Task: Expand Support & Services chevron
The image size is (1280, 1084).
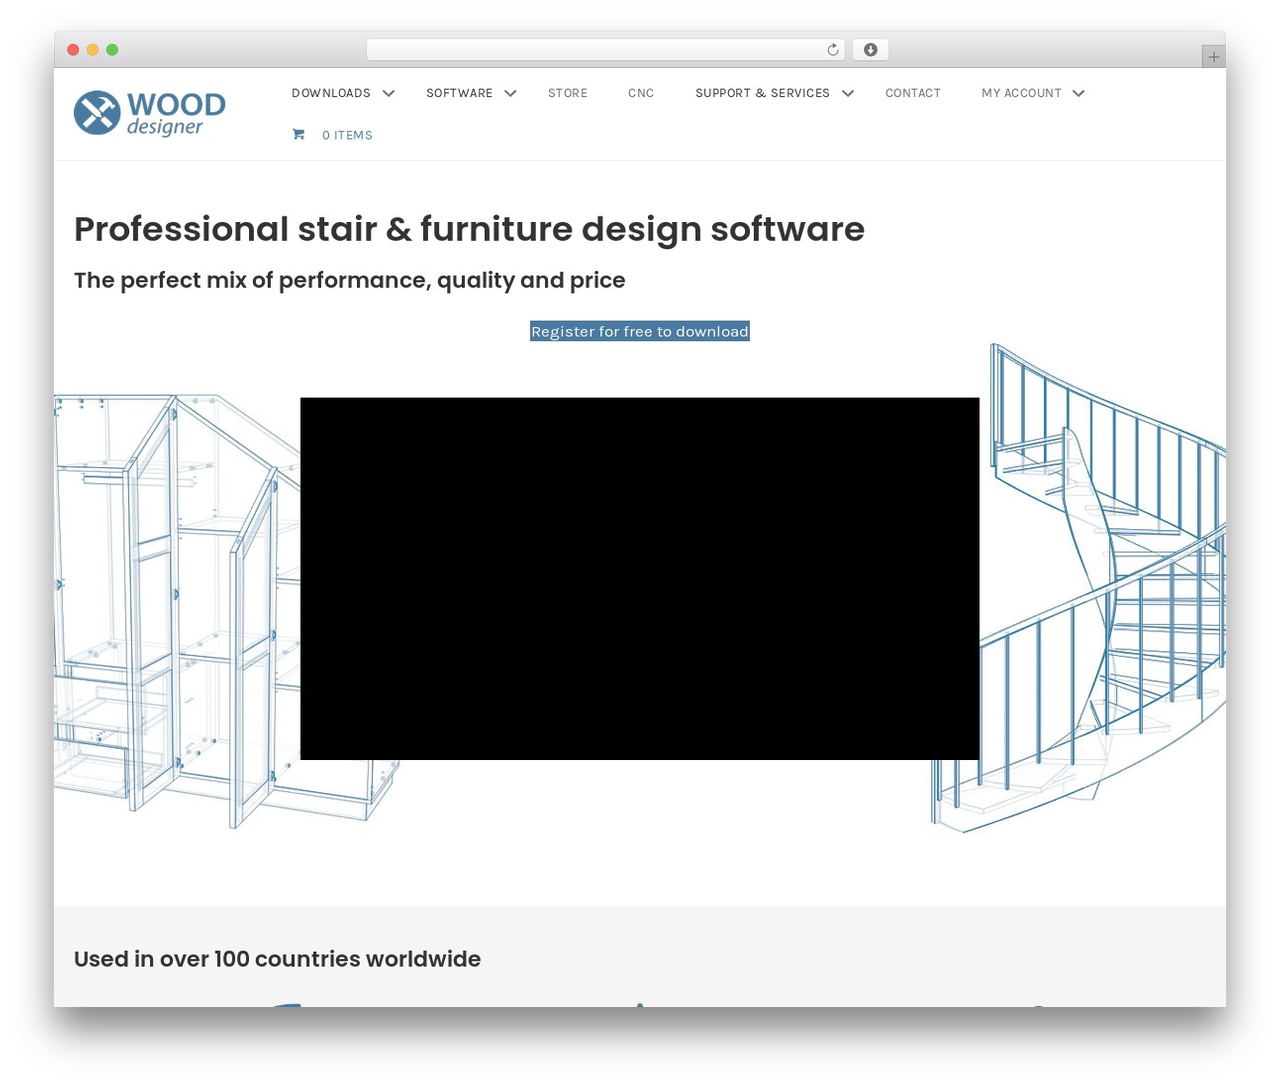Action: pos(848,93)
